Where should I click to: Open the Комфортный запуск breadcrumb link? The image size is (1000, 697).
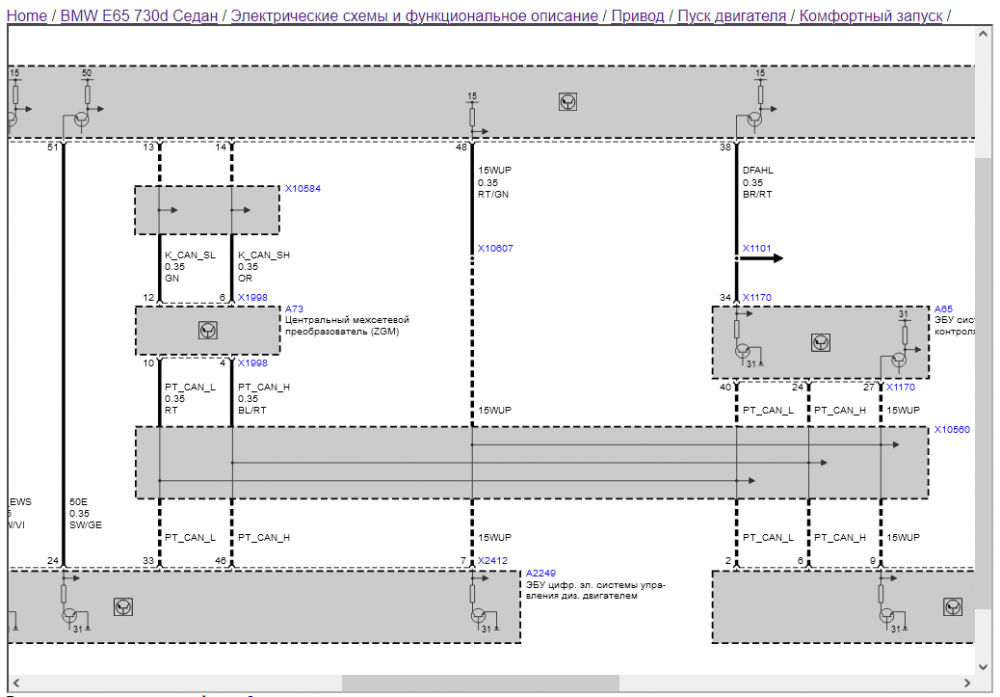pyautogui.click(x=871, y=16)
